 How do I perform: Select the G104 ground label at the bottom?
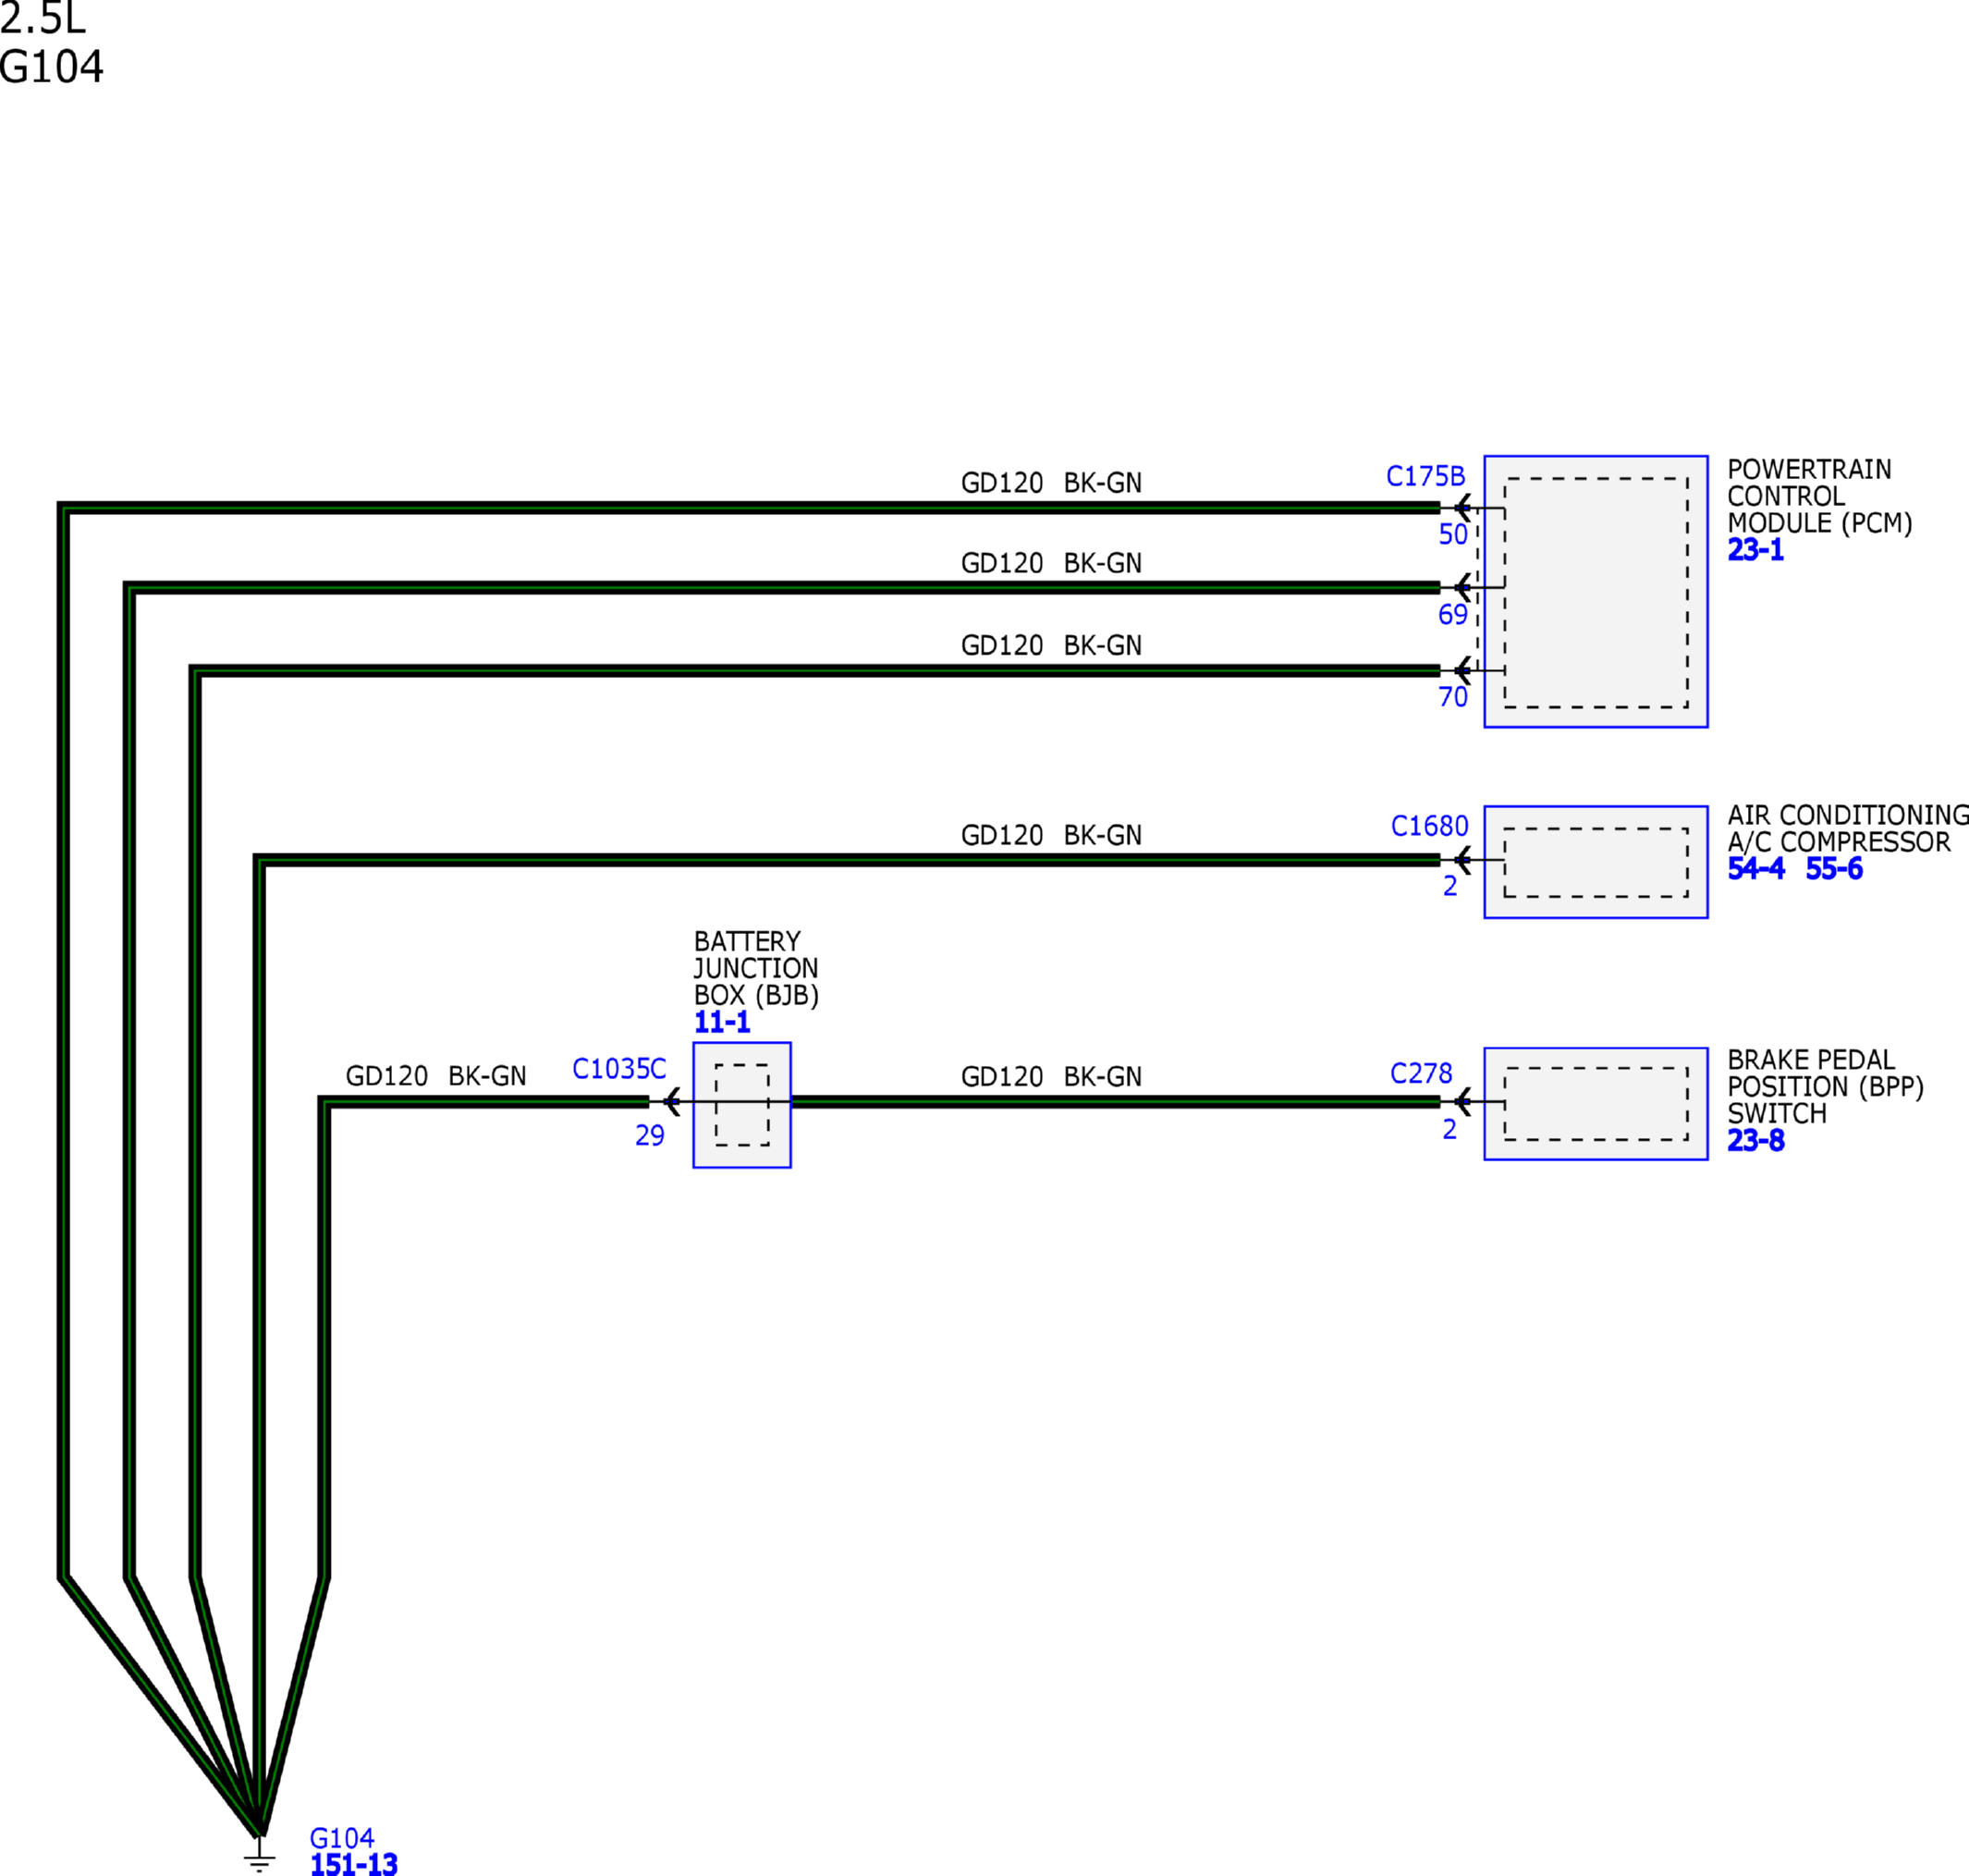(x=341, y=1838)
